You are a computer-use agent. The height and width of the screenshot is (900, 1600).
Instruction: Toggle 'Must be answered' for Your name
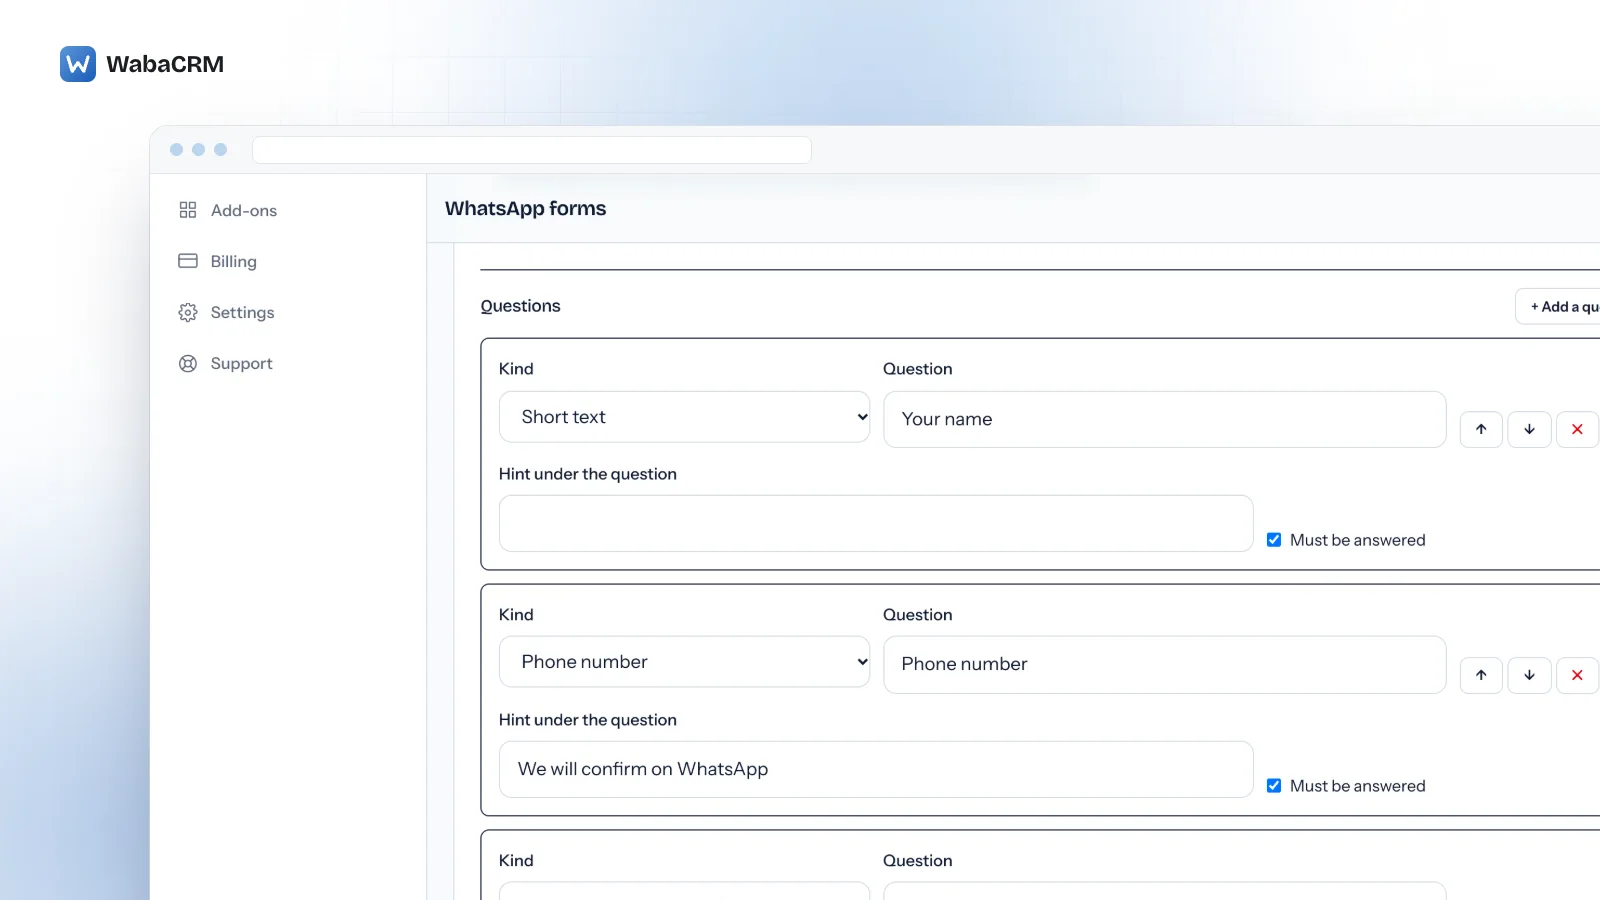click(x=1274, y=540)
